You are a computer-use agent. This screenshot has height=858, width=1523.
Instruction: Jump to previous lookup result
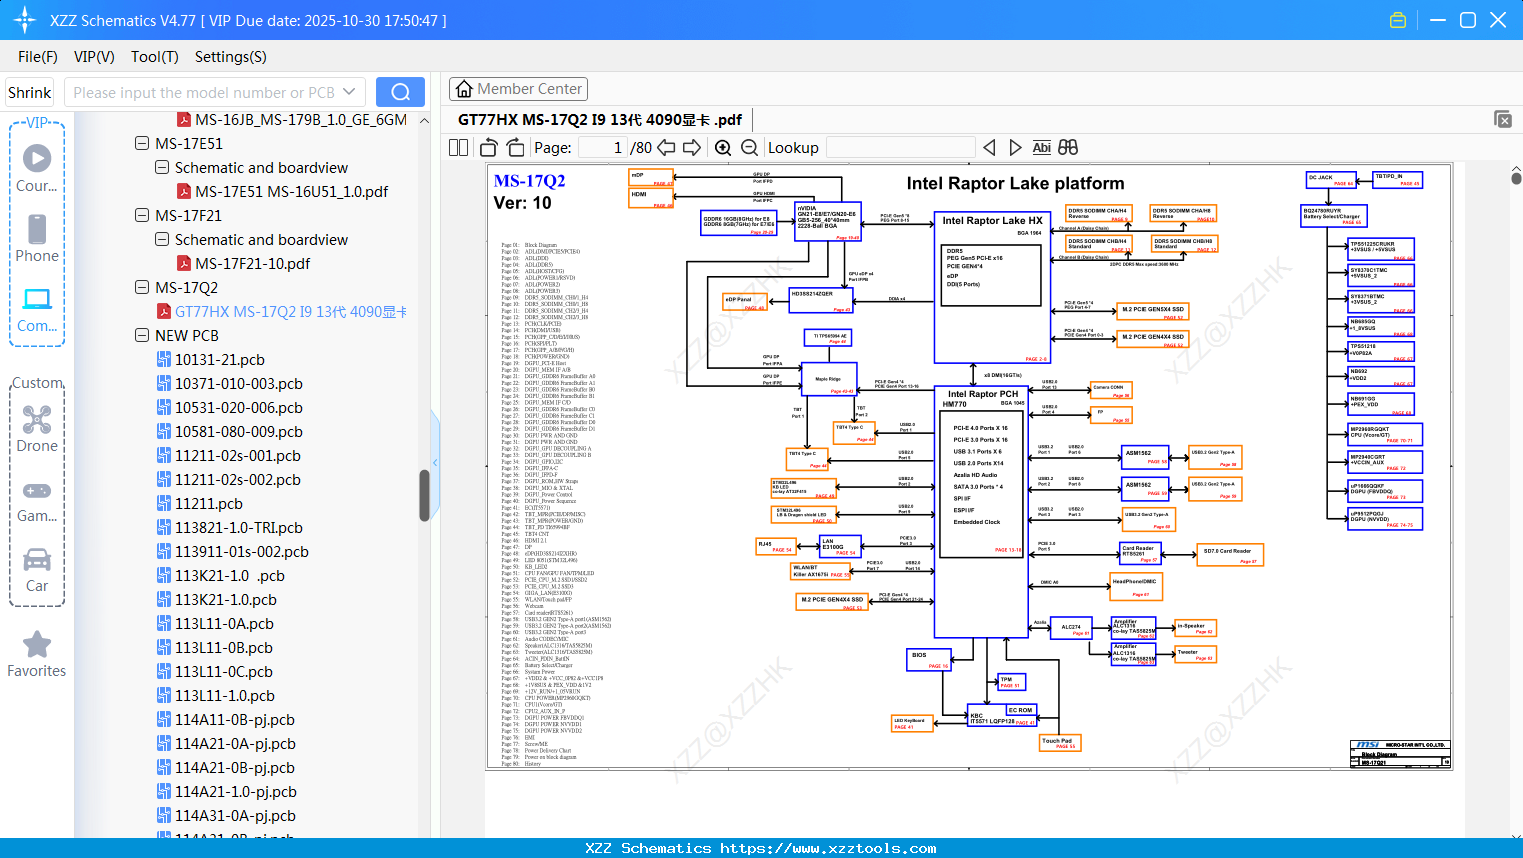[x=989, y=148]
